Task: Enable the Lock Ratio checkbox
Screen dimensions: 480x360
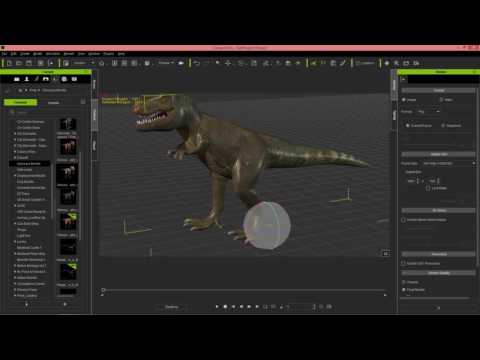Action: (428, 188)
